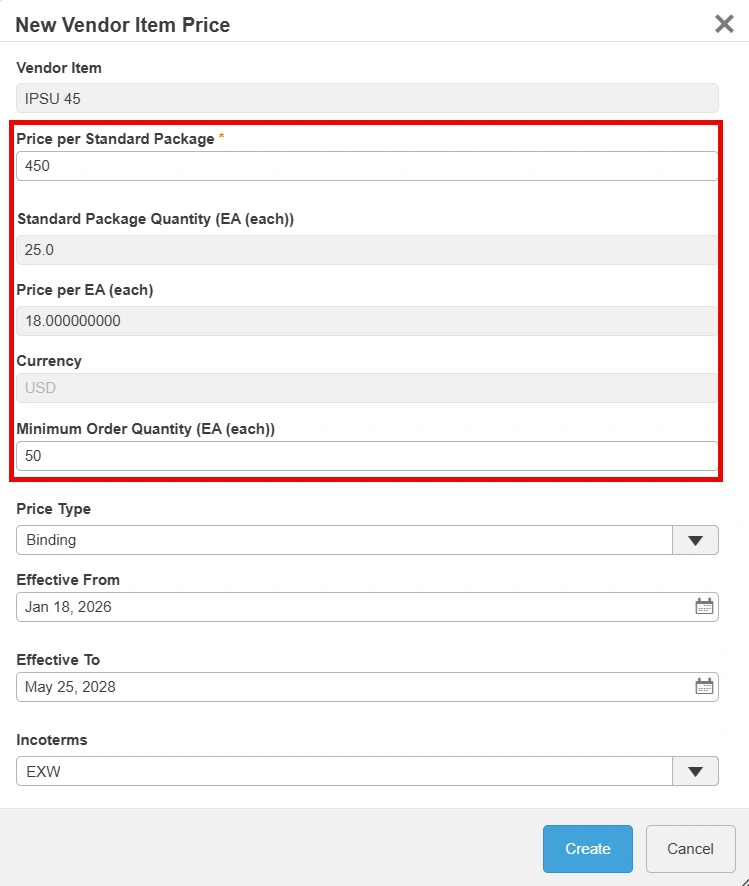Image resolution: width=749 pixels, height=886 pixels.
Task: Close the New Vendor Item Price dialog
Action: [724, 24]
